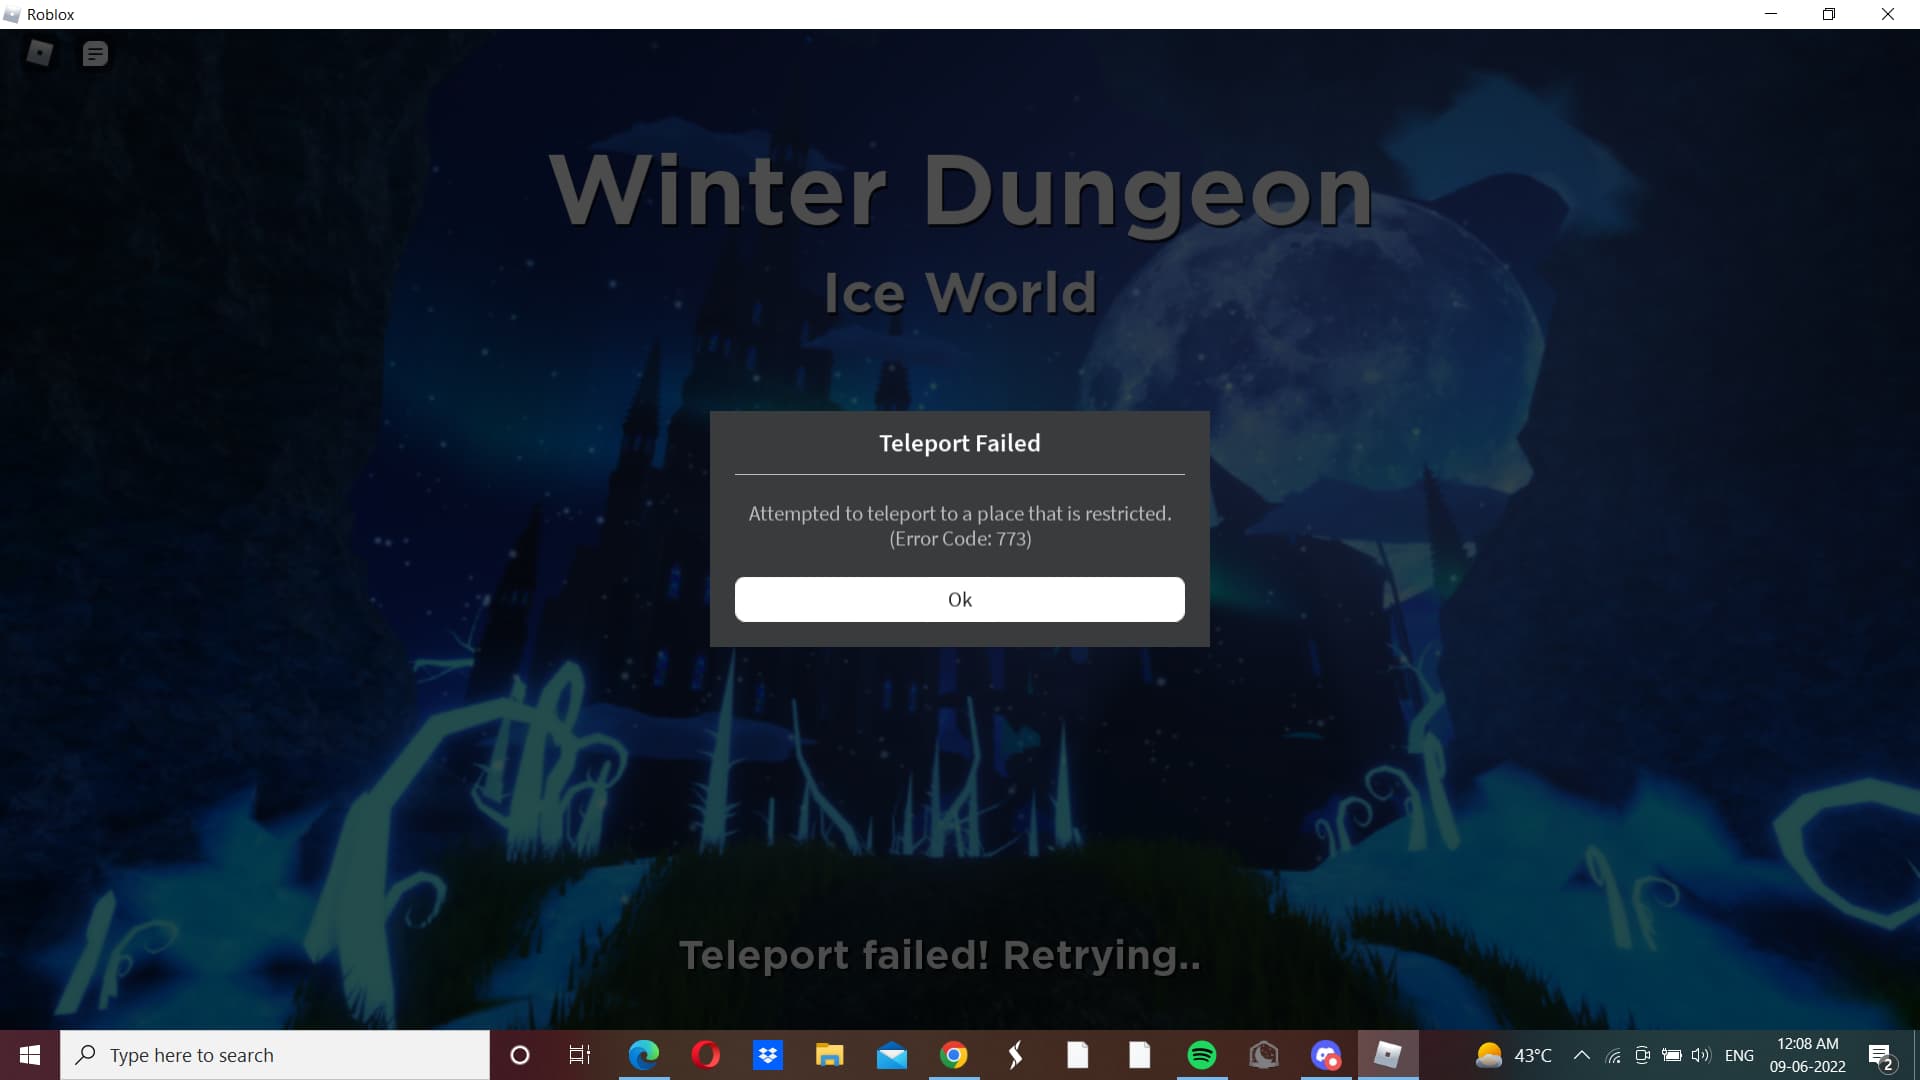
Task: Open the volume control in the tray
Action: coord(1700,1055)
